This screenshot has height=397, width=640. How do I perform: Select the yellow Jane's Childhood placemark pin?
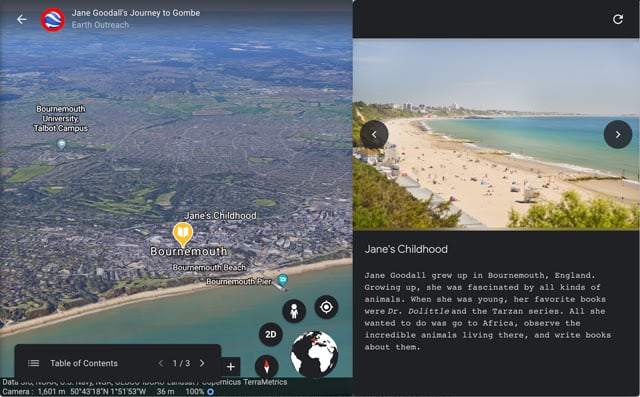(x=182, y=234)
